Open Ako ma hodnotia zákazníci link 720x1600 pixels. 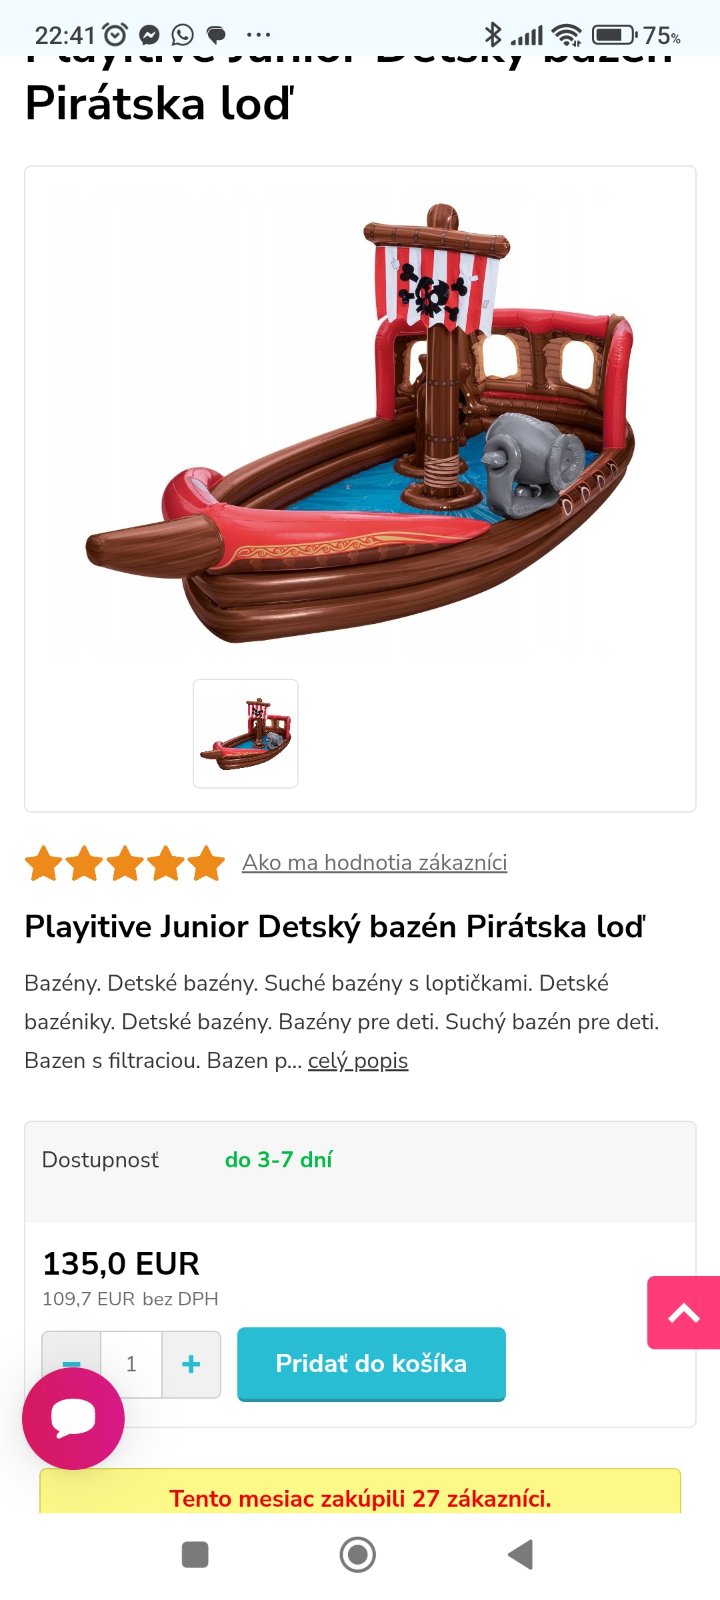pos(374,862)
